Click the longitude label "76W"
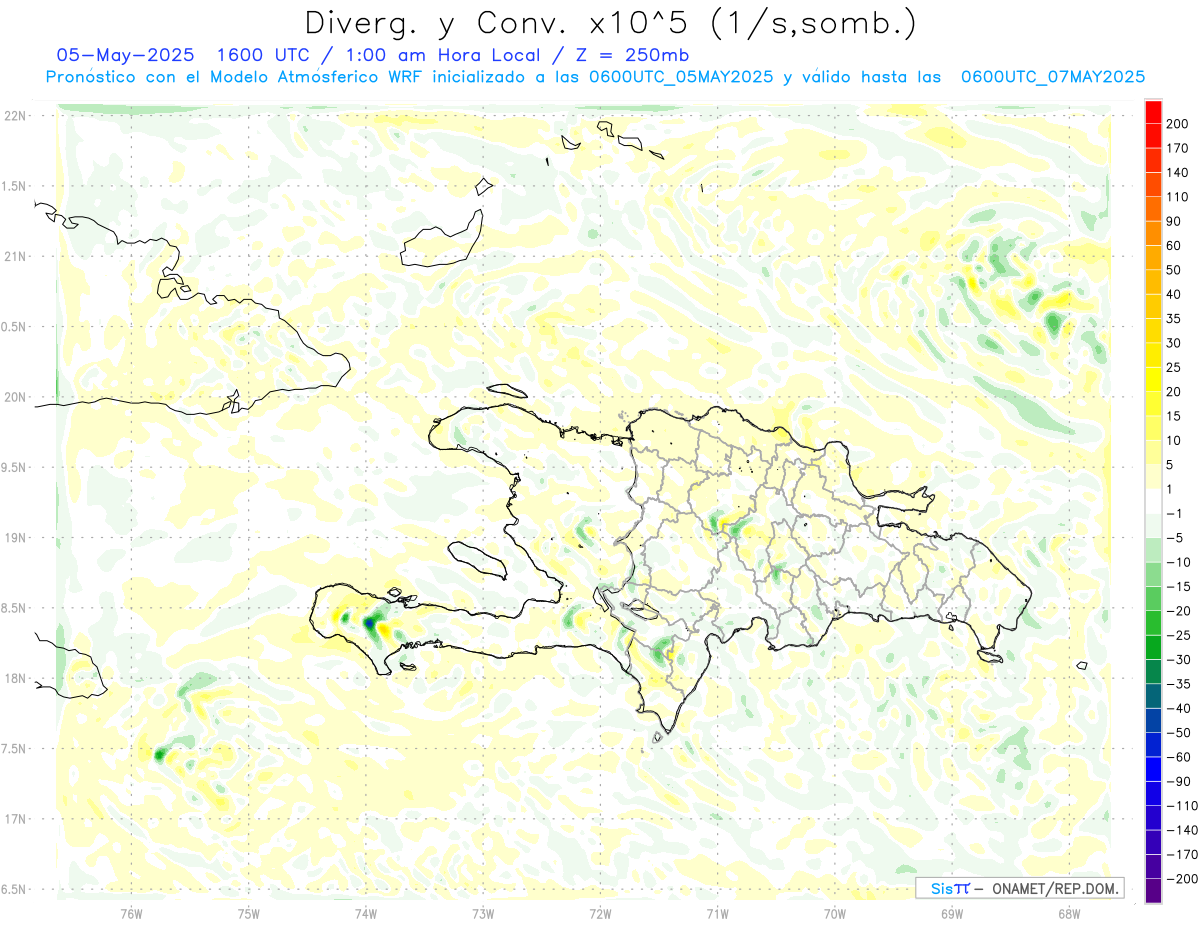This screenshot has height=927, width=1200. (x=132, y=913)
